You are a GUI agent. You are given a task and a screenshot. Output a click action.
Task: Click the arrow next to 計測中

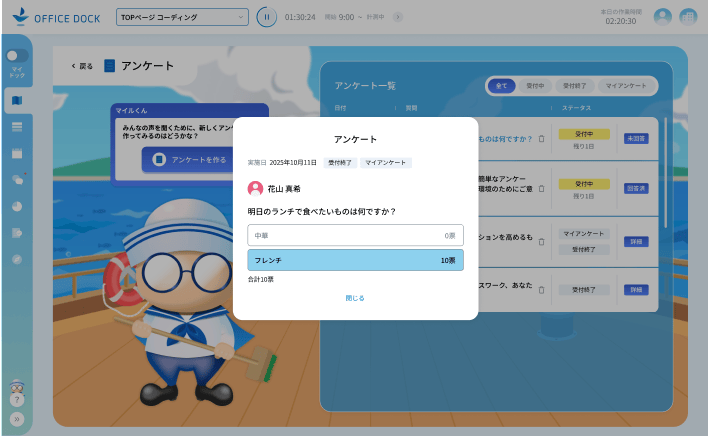point(397,17)
